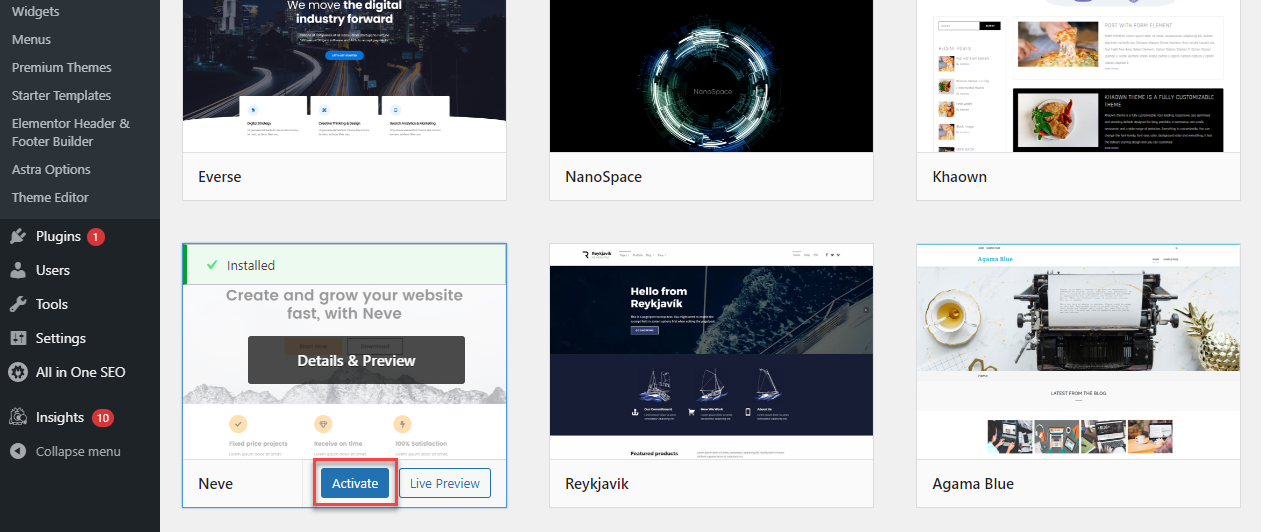Open Elementor Header & Footer Builder
The width and height of the screenshot is (1261, 532).
70,133
